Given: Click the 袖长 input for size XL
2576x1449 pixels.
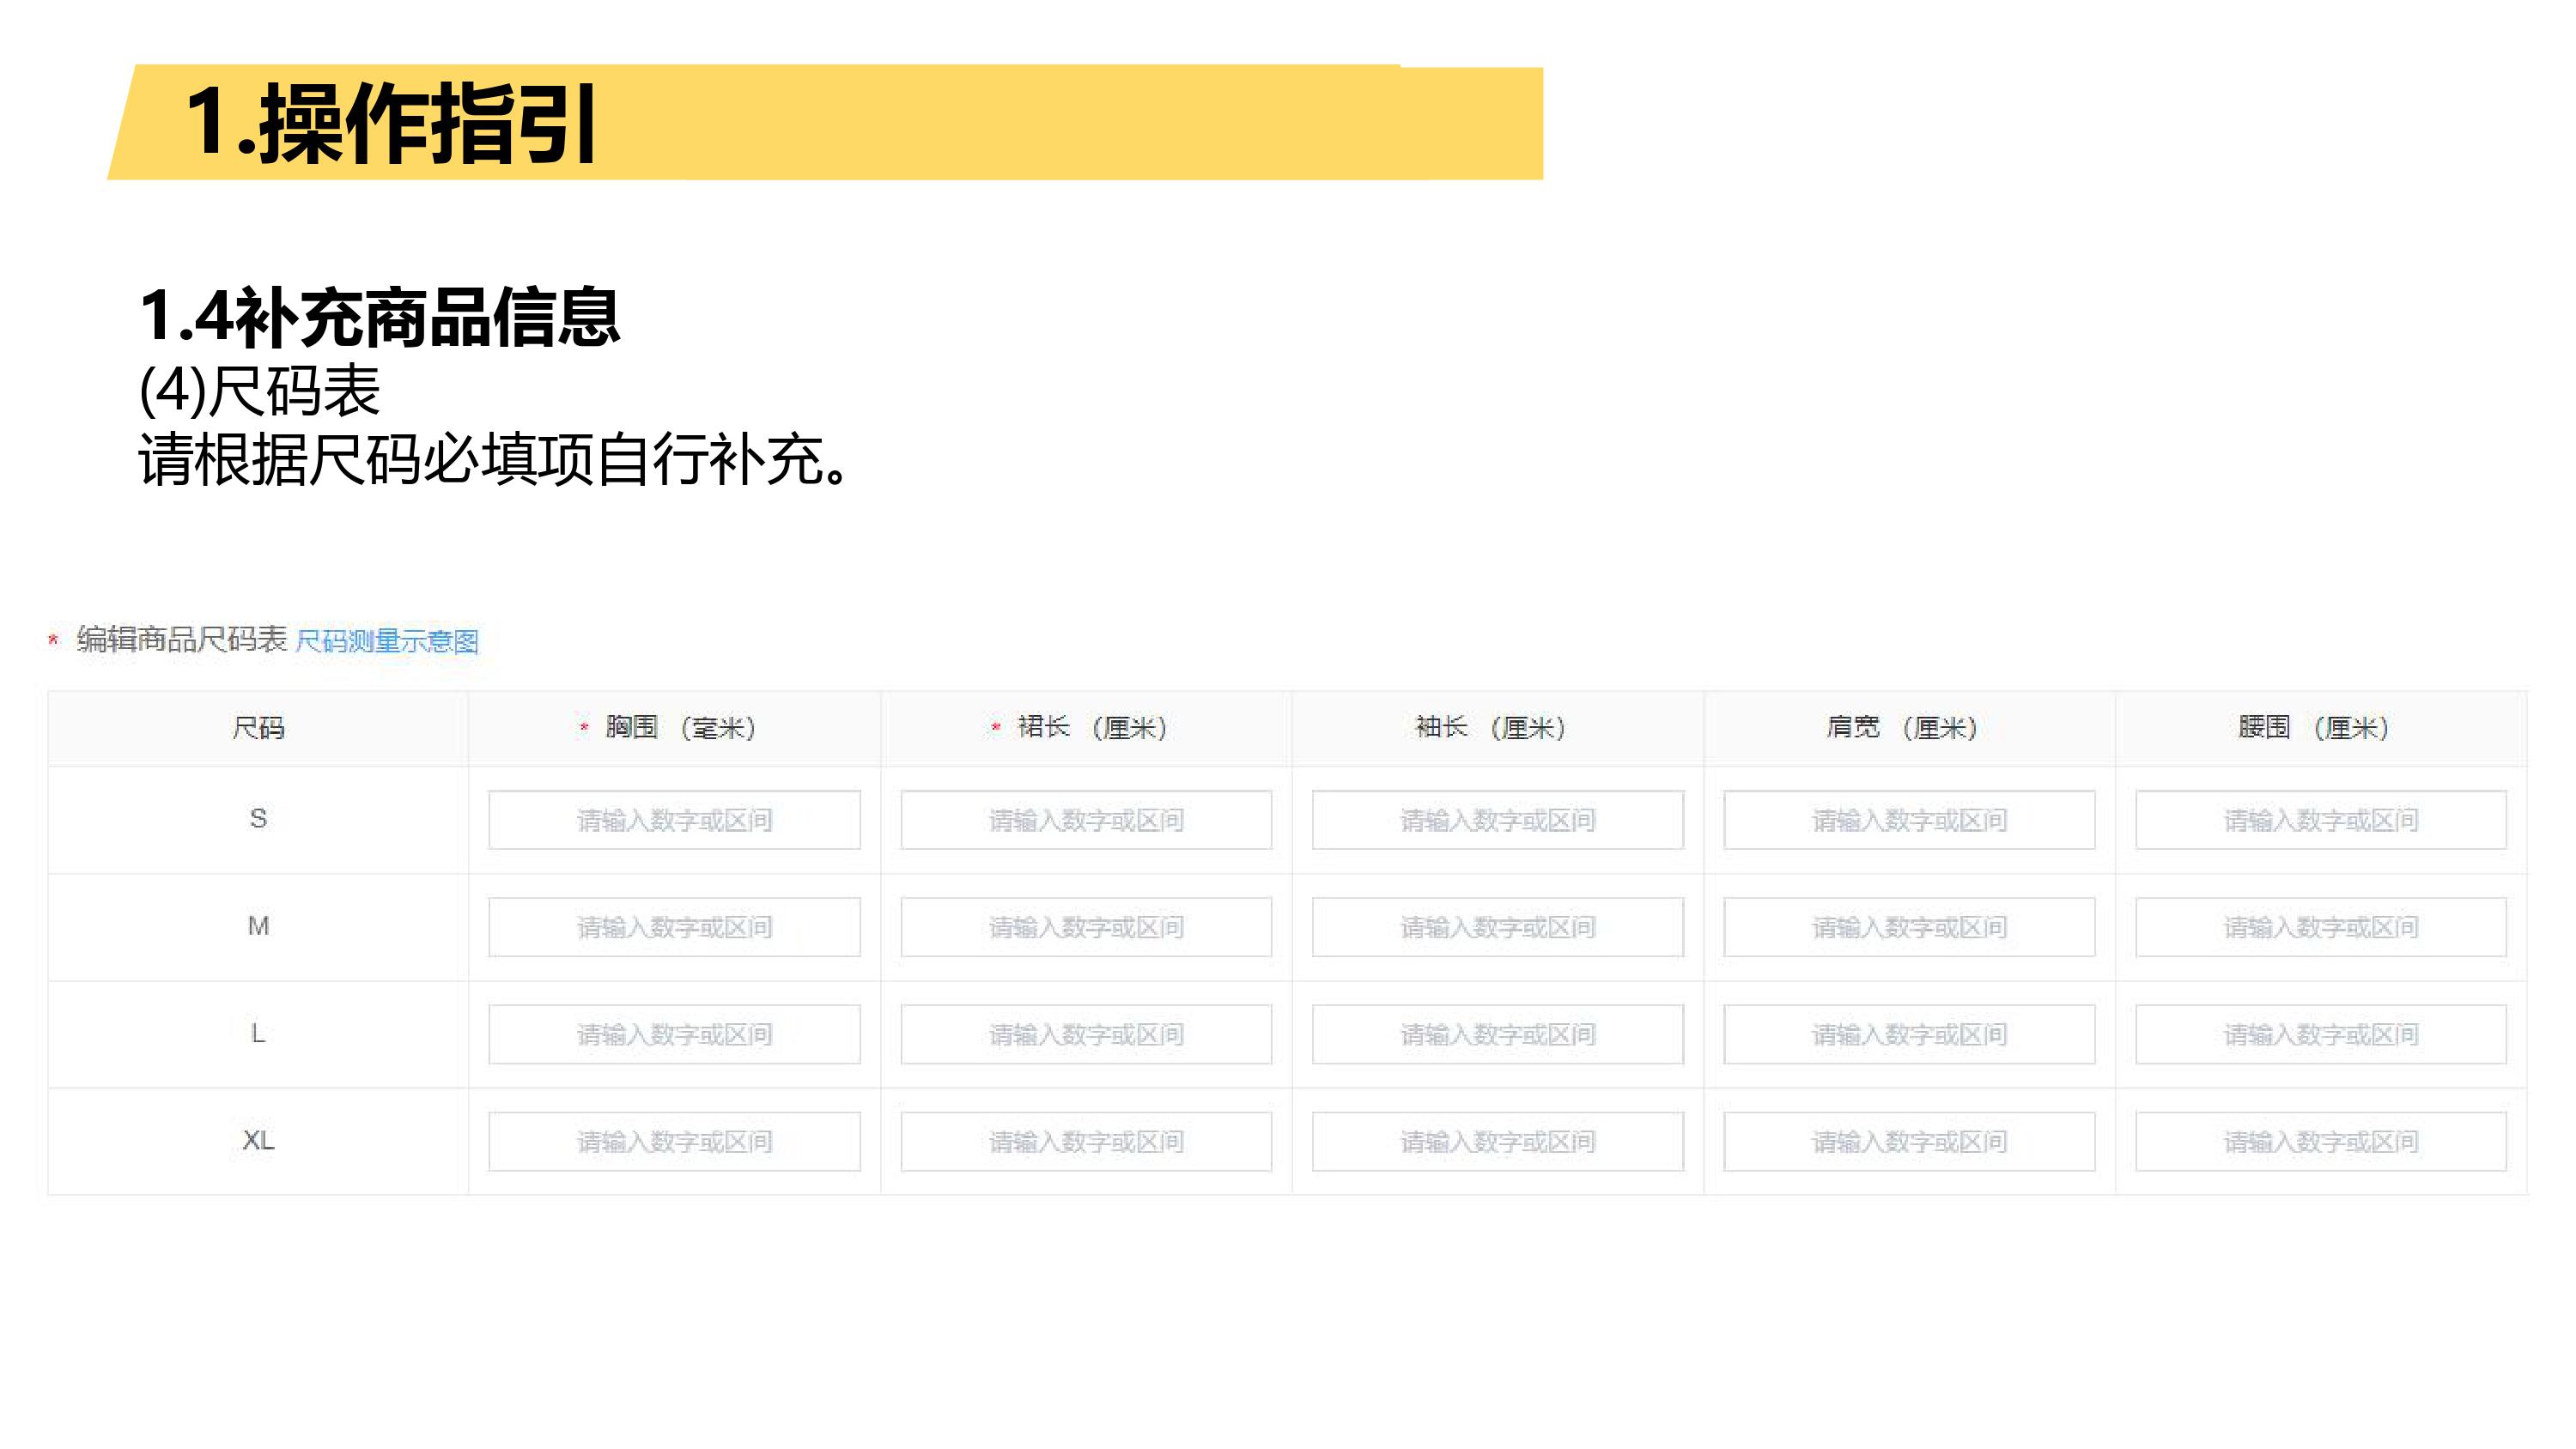Looking at the screenshot, I should (1498, 1141).
